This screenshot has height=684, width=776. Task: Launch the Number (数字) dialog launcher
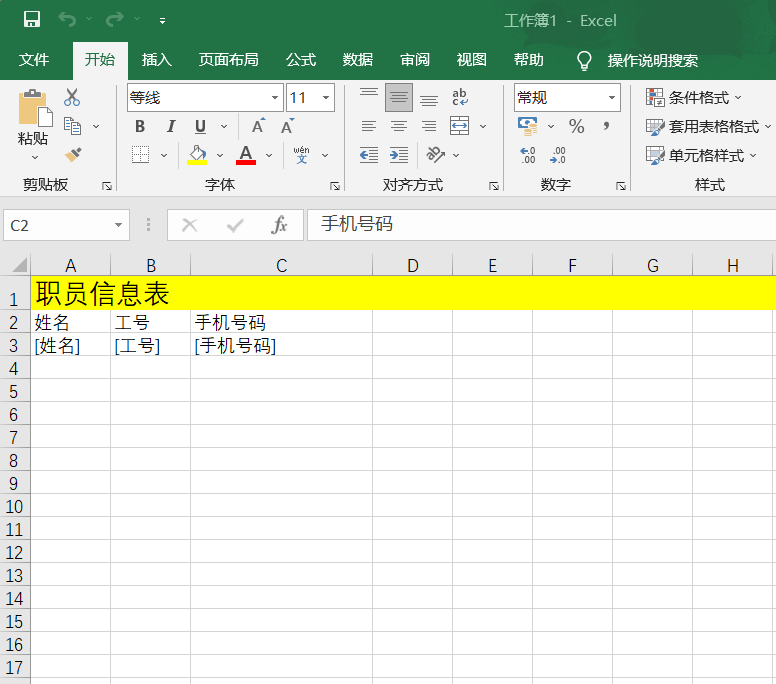coord(621,186)
